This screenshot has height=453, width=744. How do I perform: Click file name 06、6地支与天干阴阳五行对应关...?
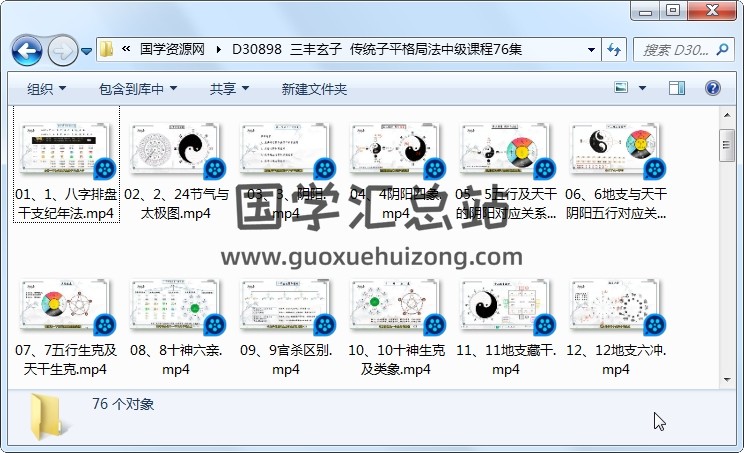point(616,203)
